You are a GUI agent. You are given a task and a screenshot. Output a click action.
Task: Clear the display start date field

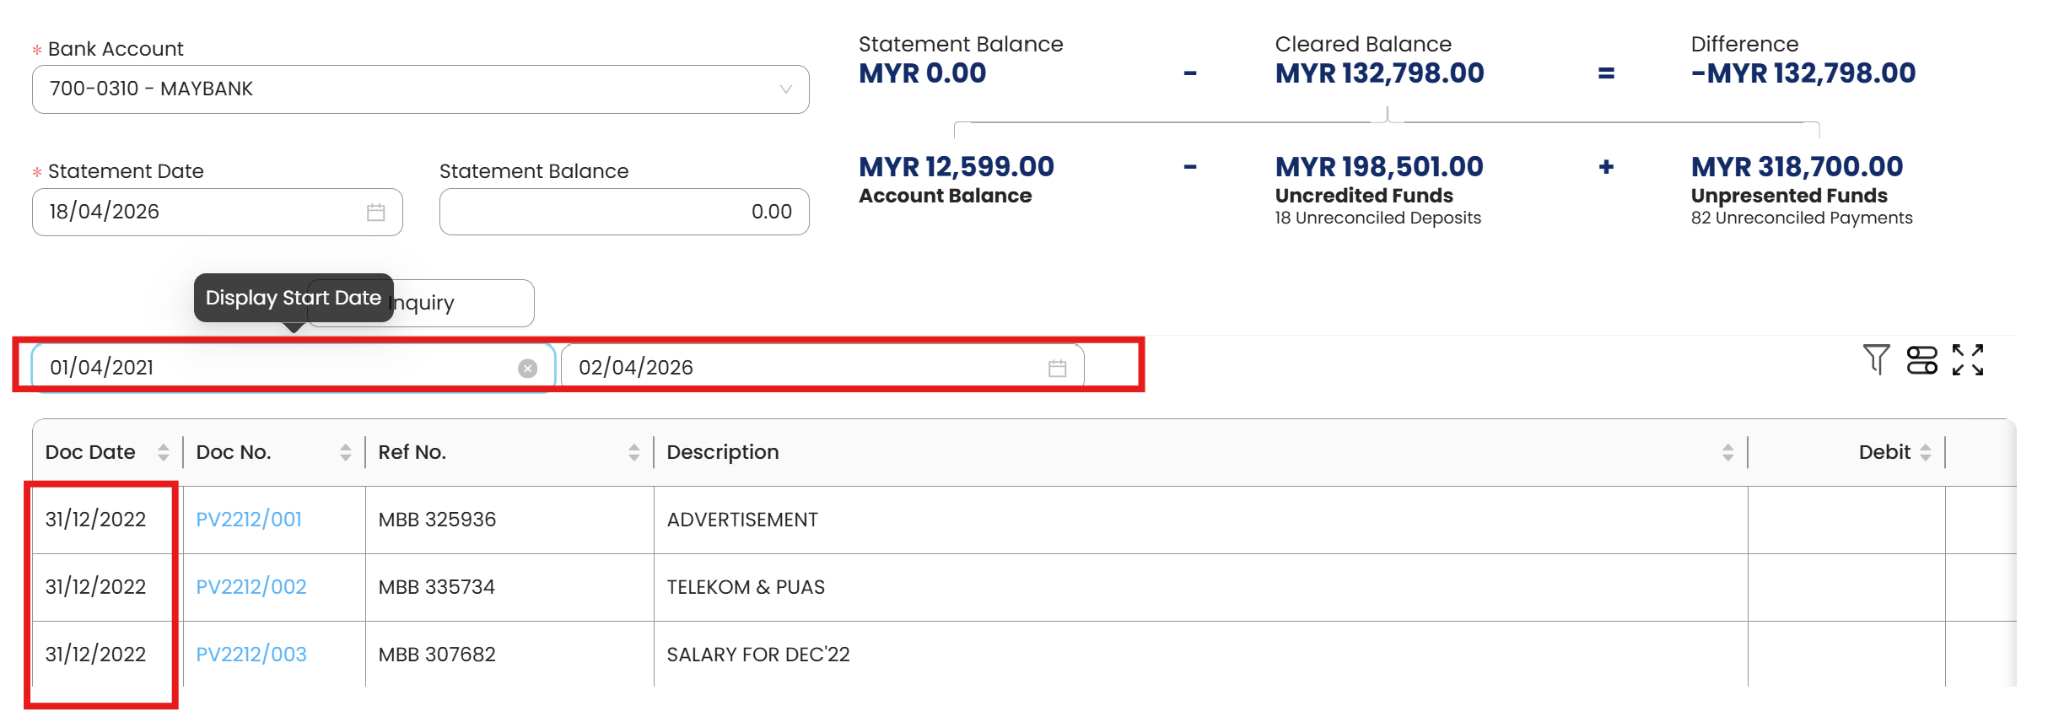coord(528,369)
